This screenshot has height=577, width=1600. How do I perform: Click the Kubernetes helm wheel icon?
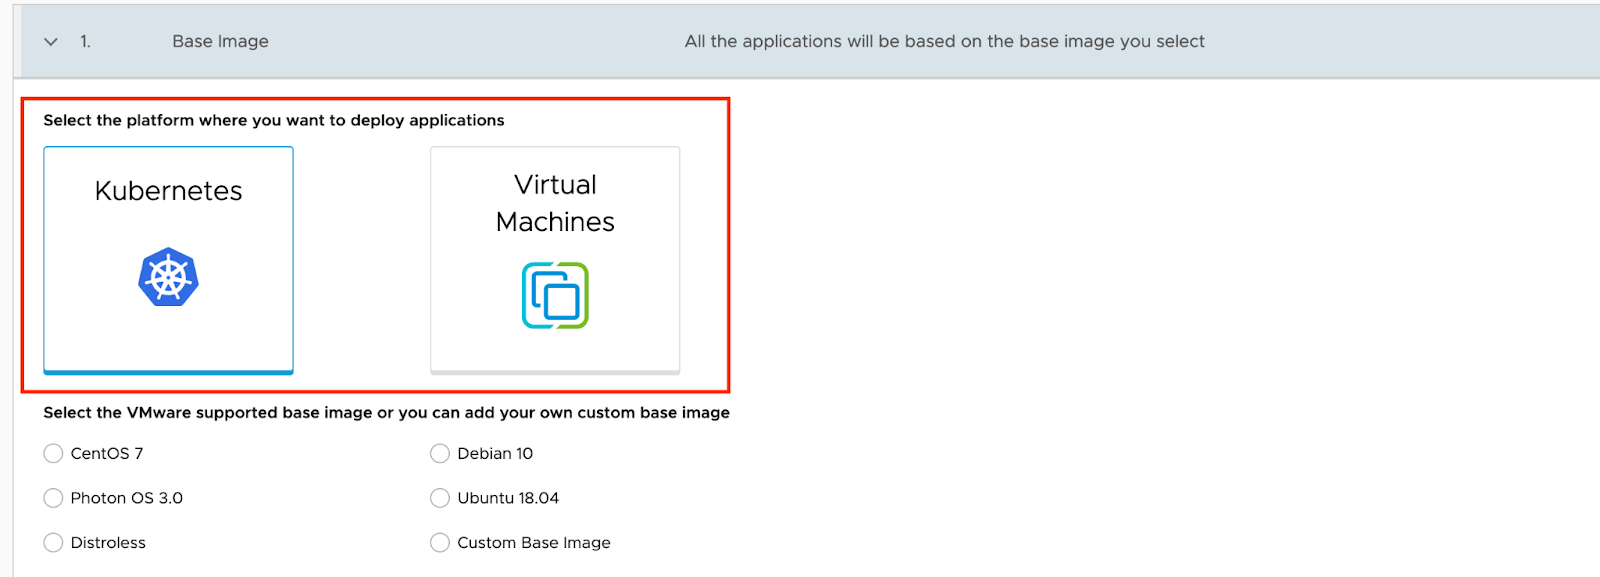168,277
